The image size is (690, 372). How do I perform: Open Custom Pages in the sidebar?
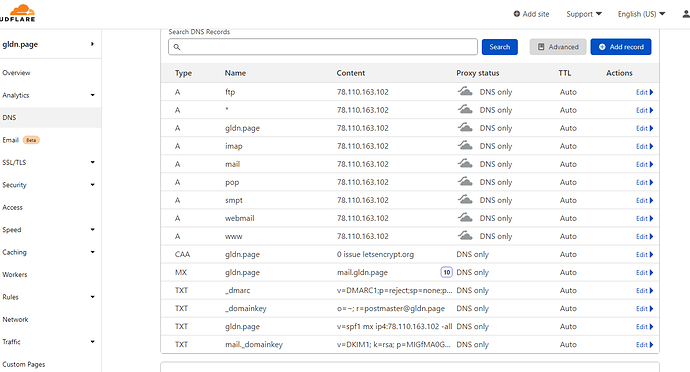tap(24, 365)
